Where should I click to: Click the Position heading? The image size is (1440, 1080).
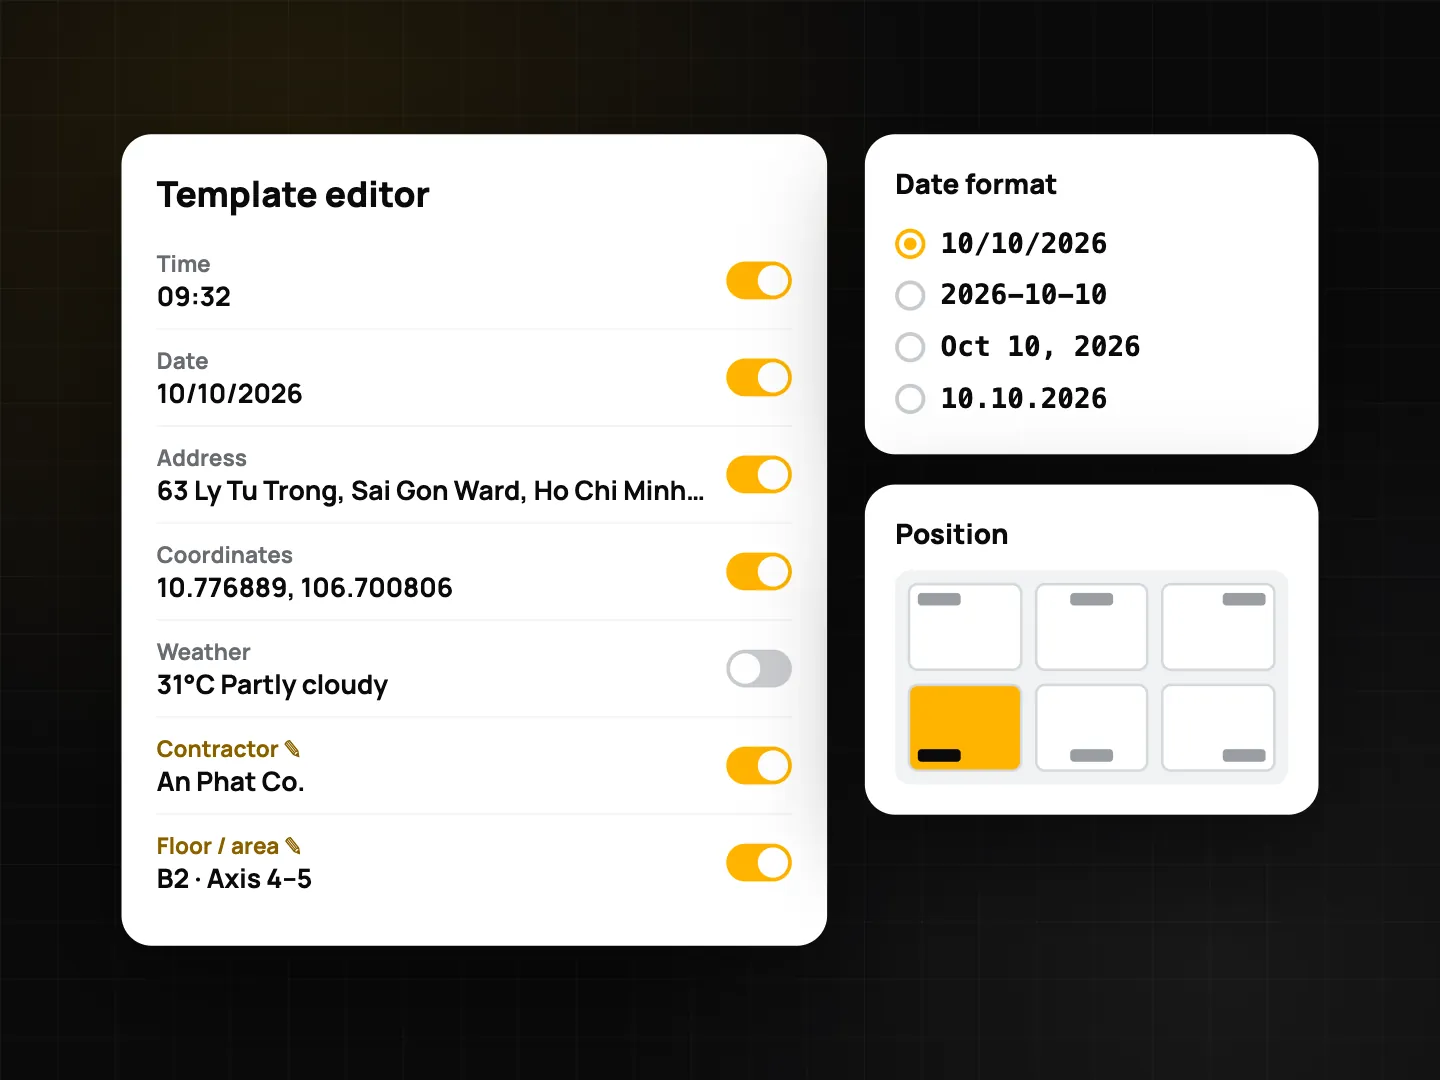952,534
